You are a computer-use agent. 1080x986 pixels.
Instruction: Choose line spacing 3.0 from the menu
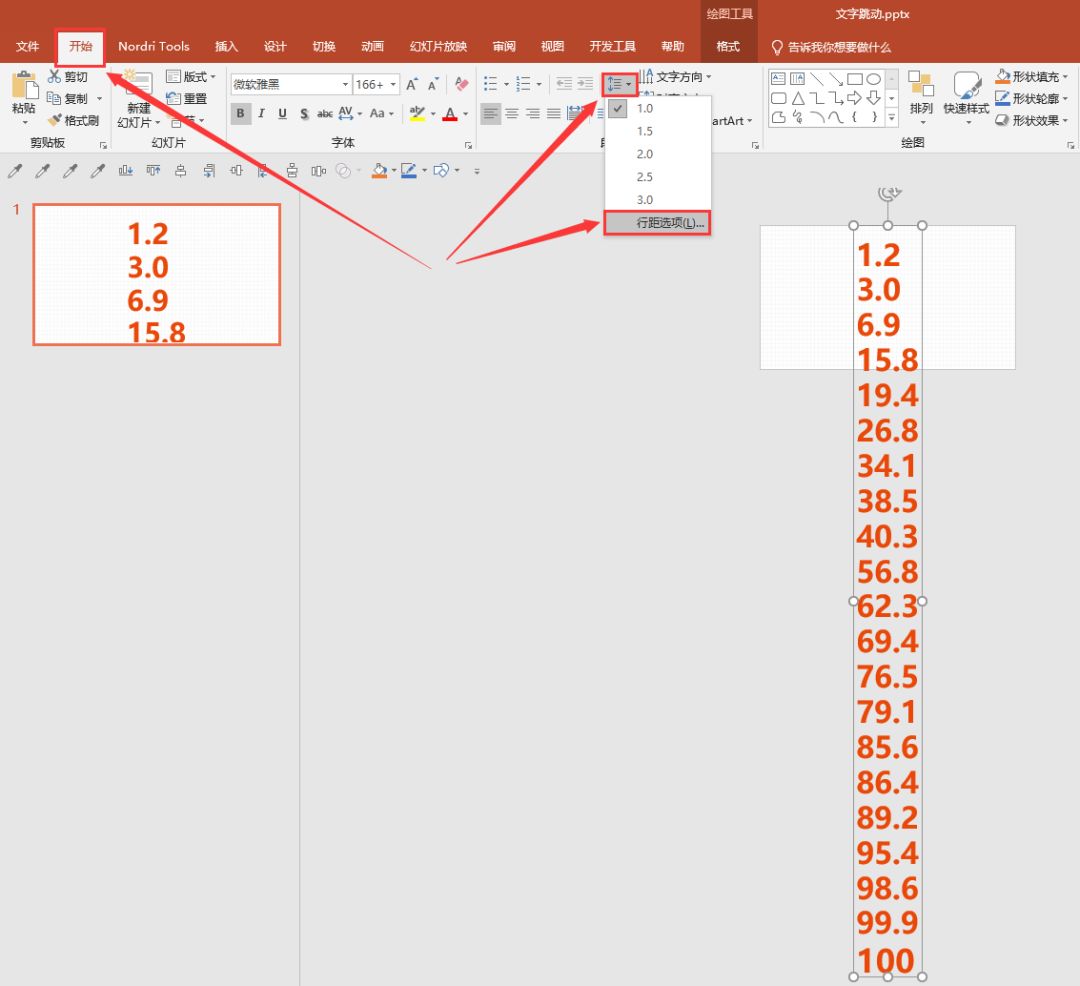658,199
